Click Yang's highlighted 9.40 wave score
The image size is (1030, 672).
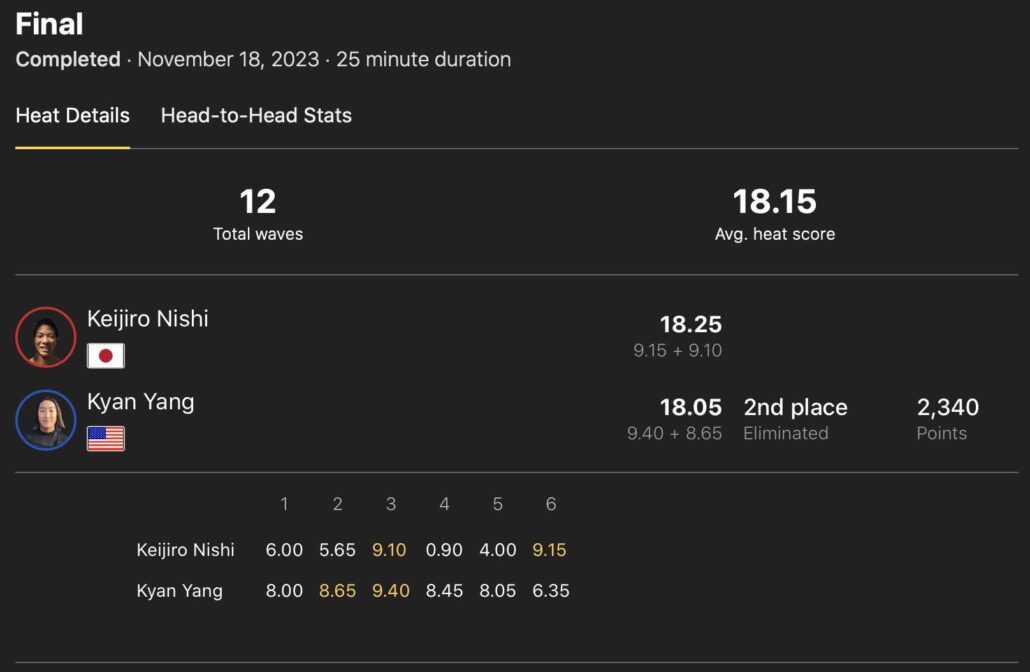[x=391, y=591]
